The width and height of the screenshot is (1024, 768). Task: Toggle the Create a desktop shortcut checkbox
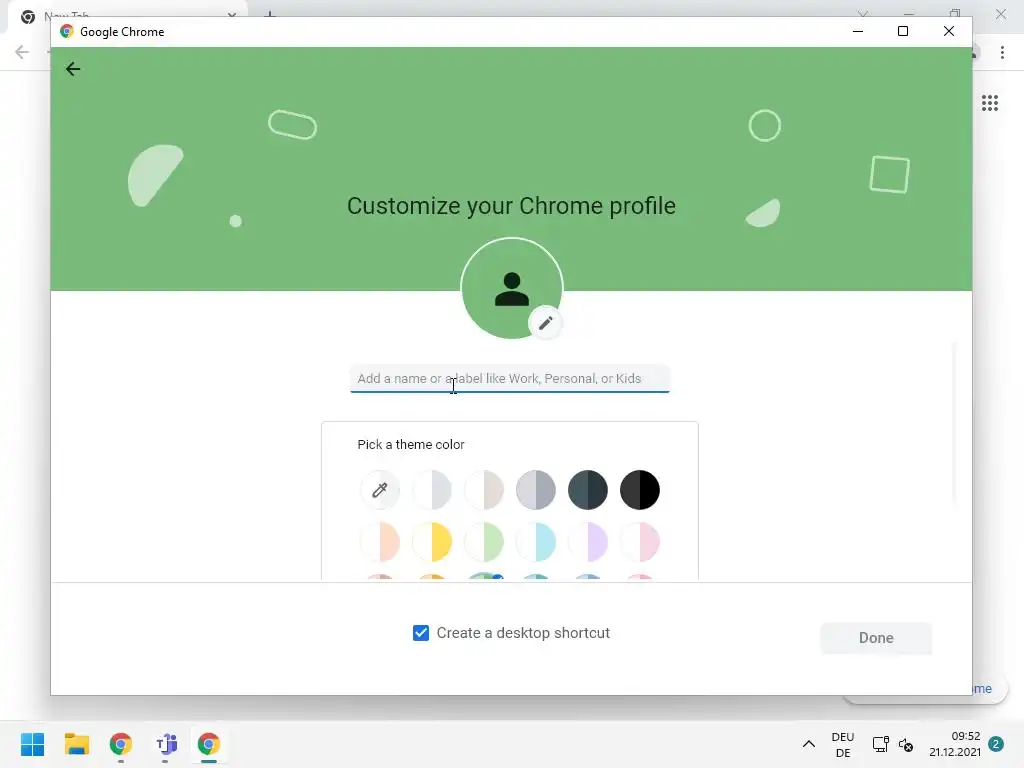coord(421,633)
